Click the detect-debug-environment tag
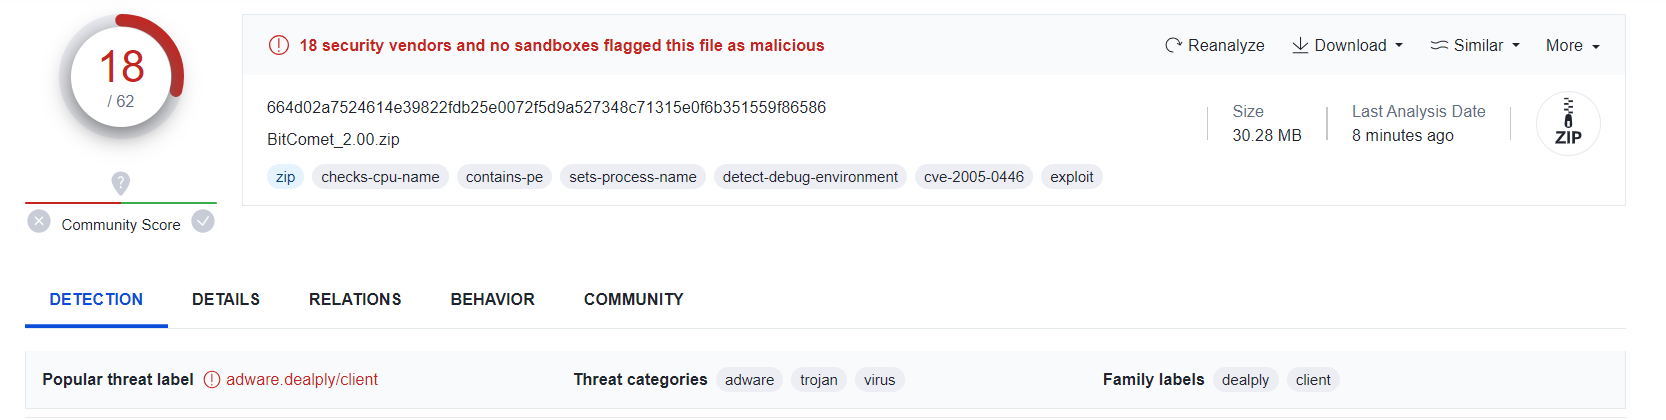This screenshot has height=420, width=1666. click(810, 177)
